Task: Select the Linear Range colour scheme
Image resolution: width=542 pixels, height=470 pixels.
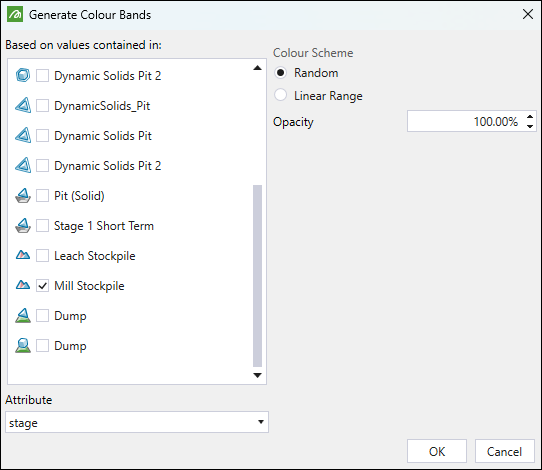Action: tap(280, 95)
